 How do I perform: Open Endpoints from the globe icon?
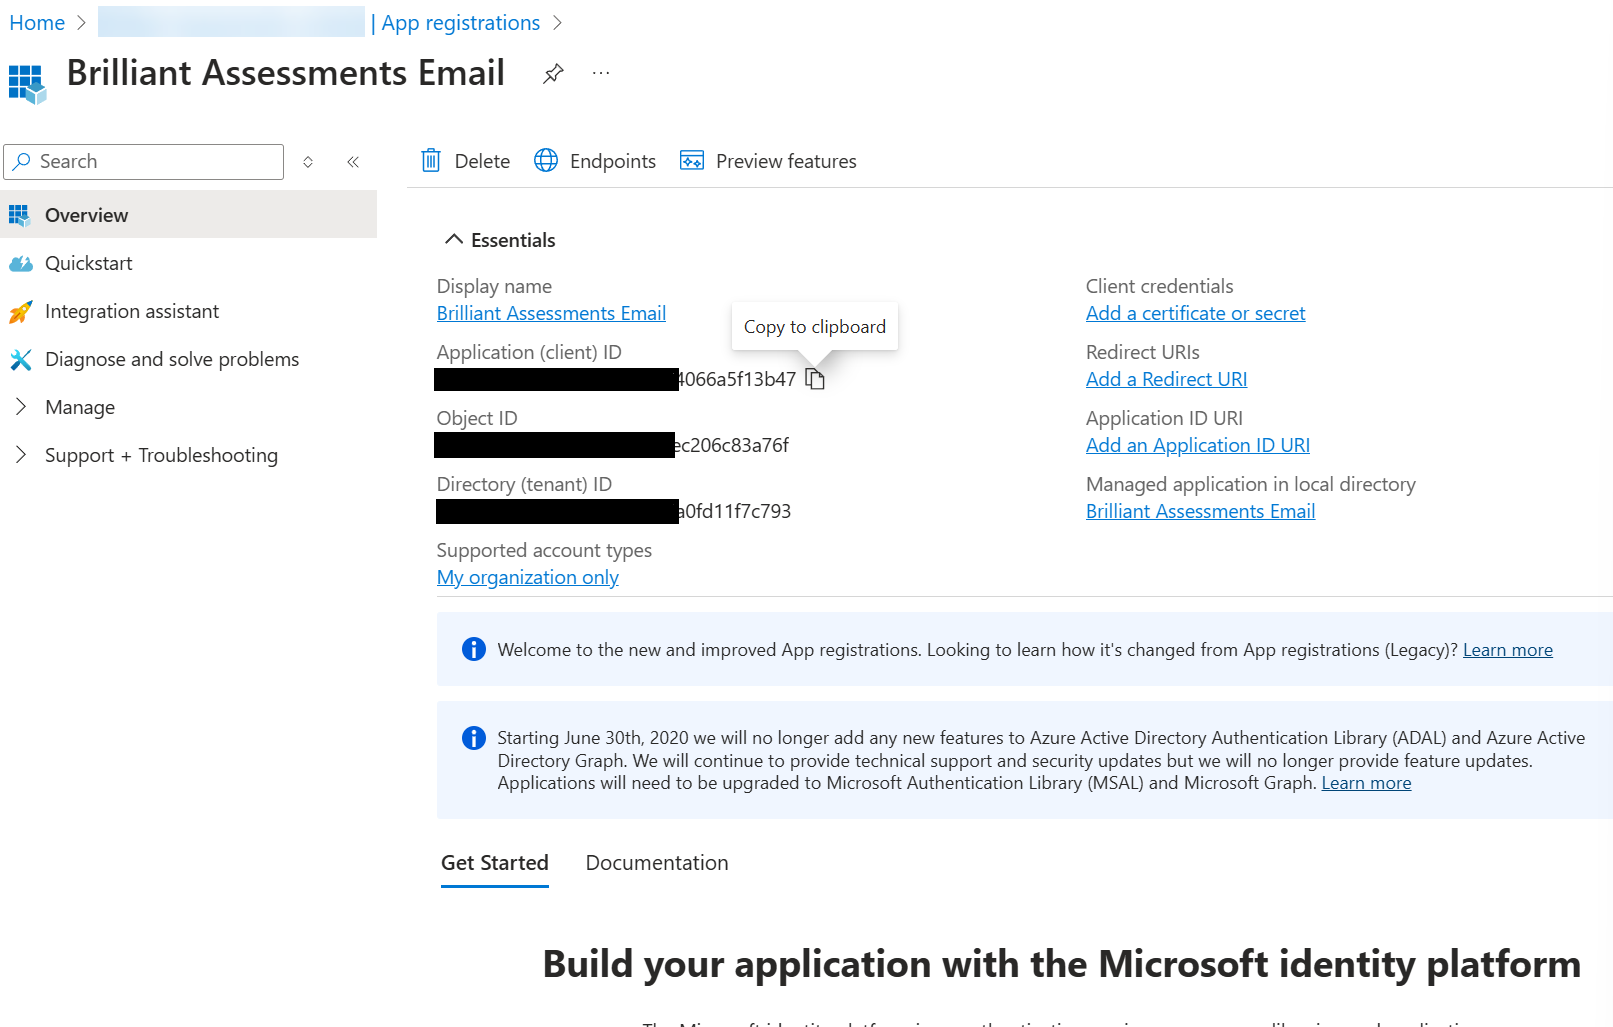[x=546, y=161]
